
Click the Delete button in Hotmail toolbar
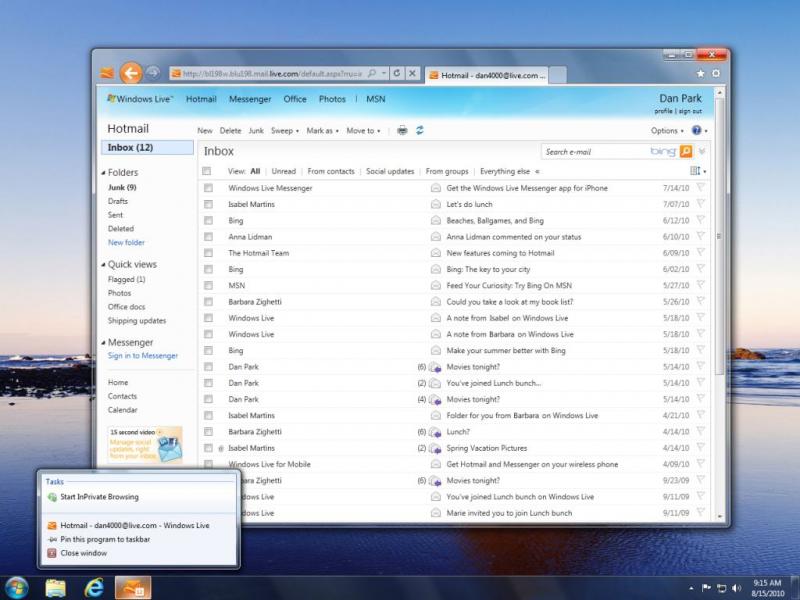(230, 131)
